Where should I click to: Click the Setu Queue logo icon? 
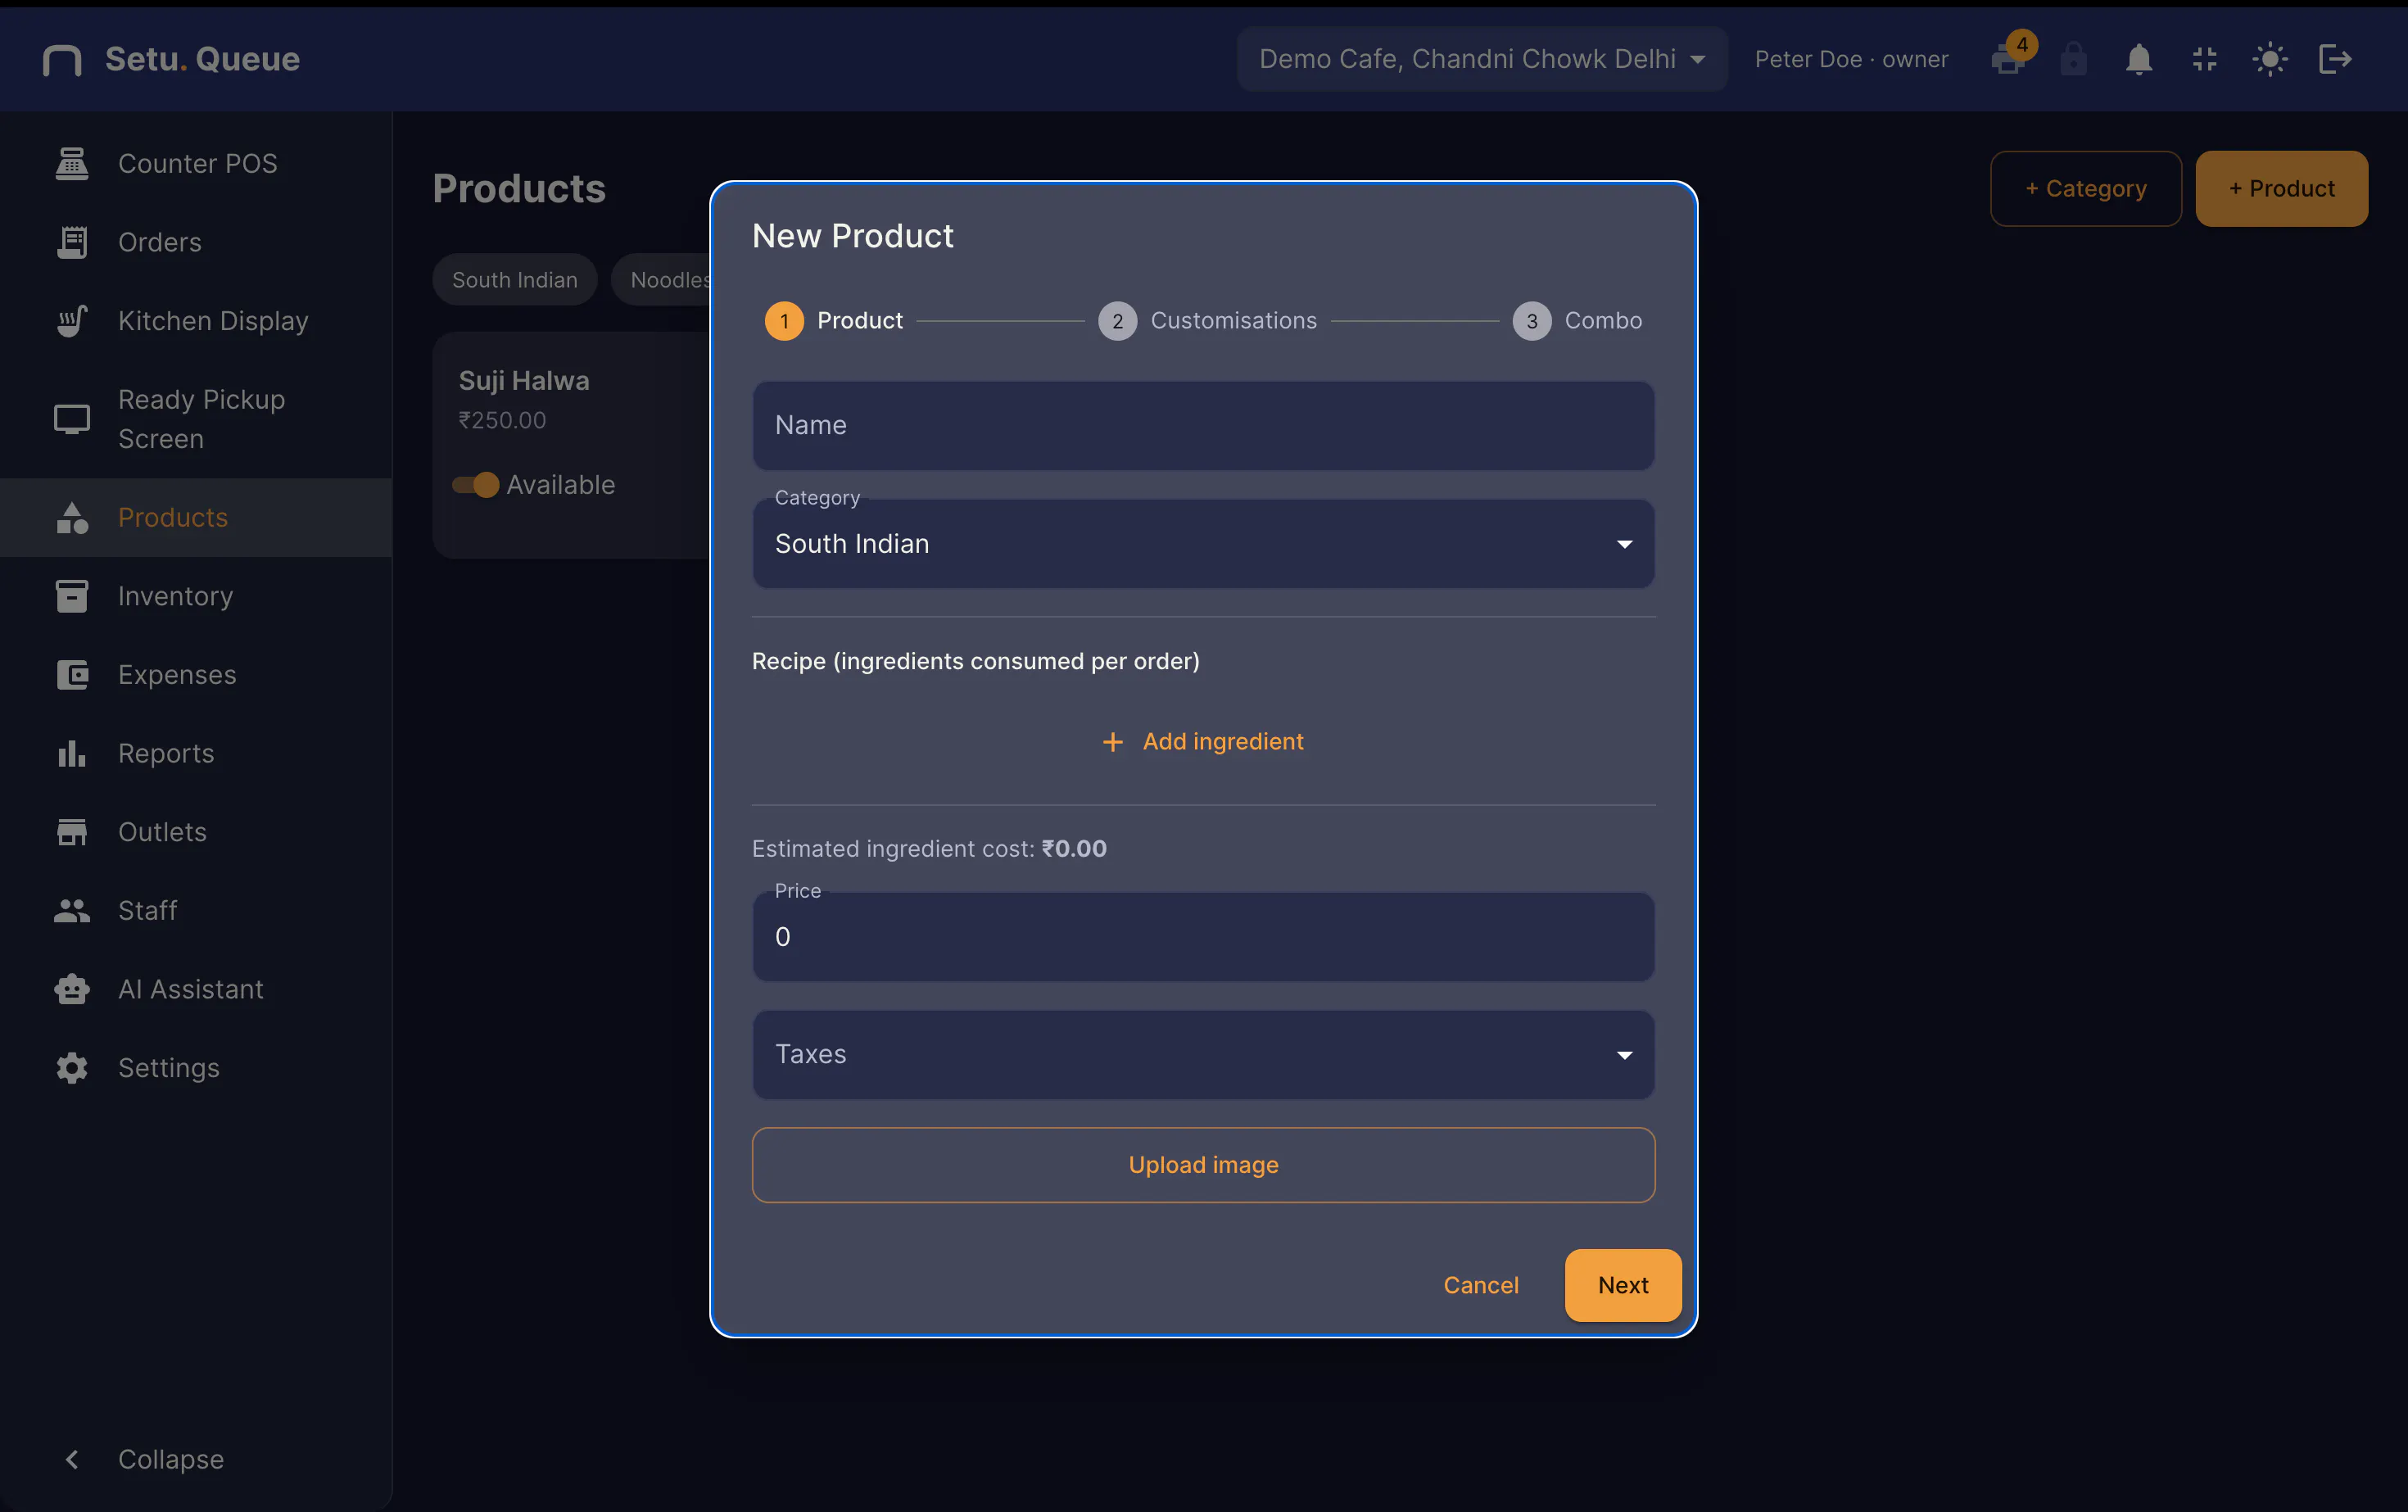pyautogui.click(x=62, y=60)
